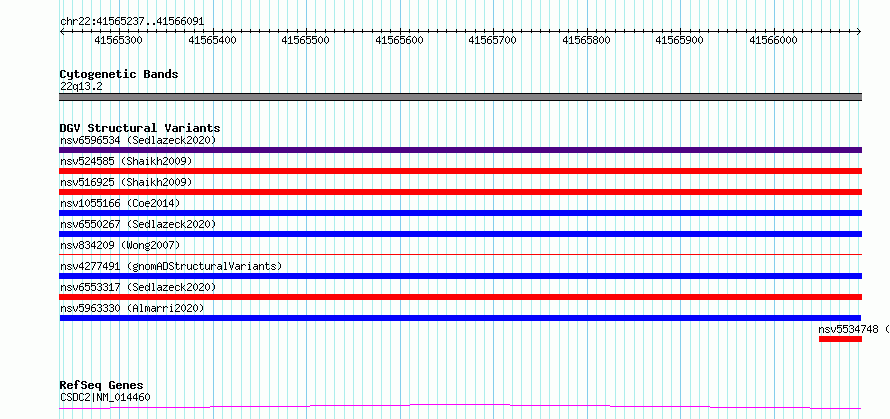The image size is (890, 419).
Task: Click the nsv5534748 variant label
Action: tap(854, 329)
